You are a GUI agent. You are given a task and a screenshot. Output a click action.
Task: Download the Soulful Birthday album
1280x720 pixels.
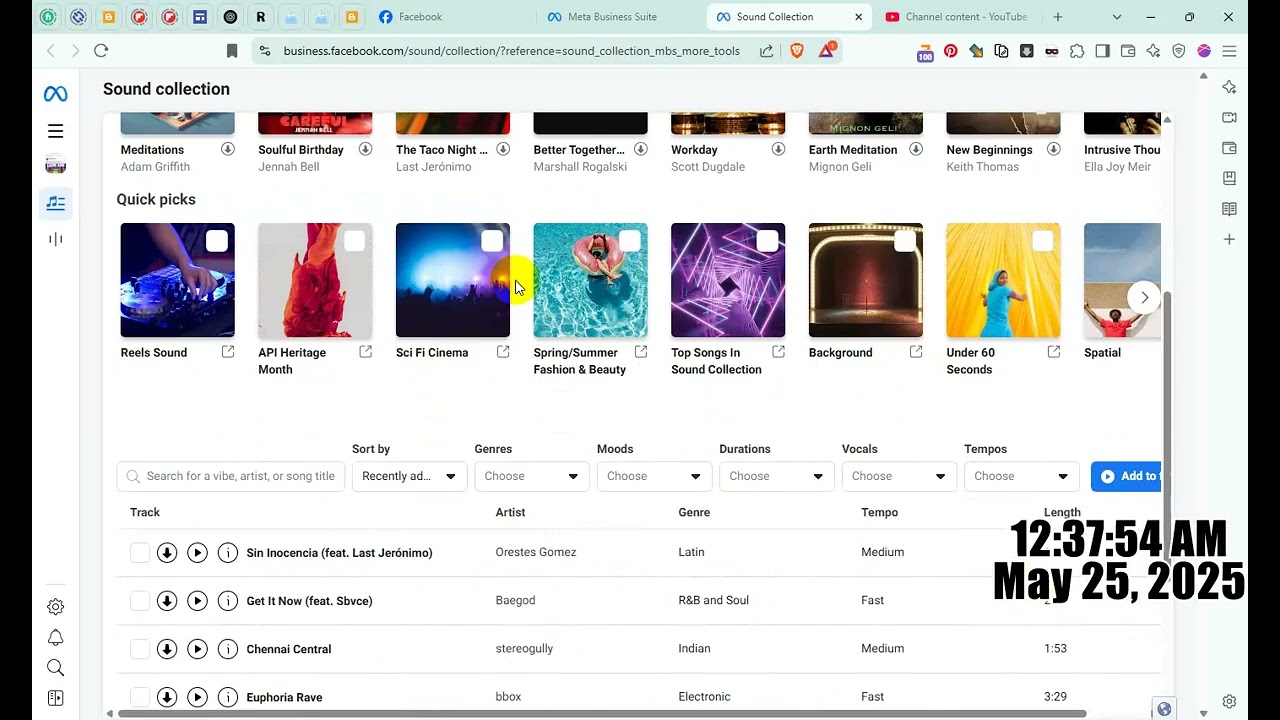coord(365,149)
